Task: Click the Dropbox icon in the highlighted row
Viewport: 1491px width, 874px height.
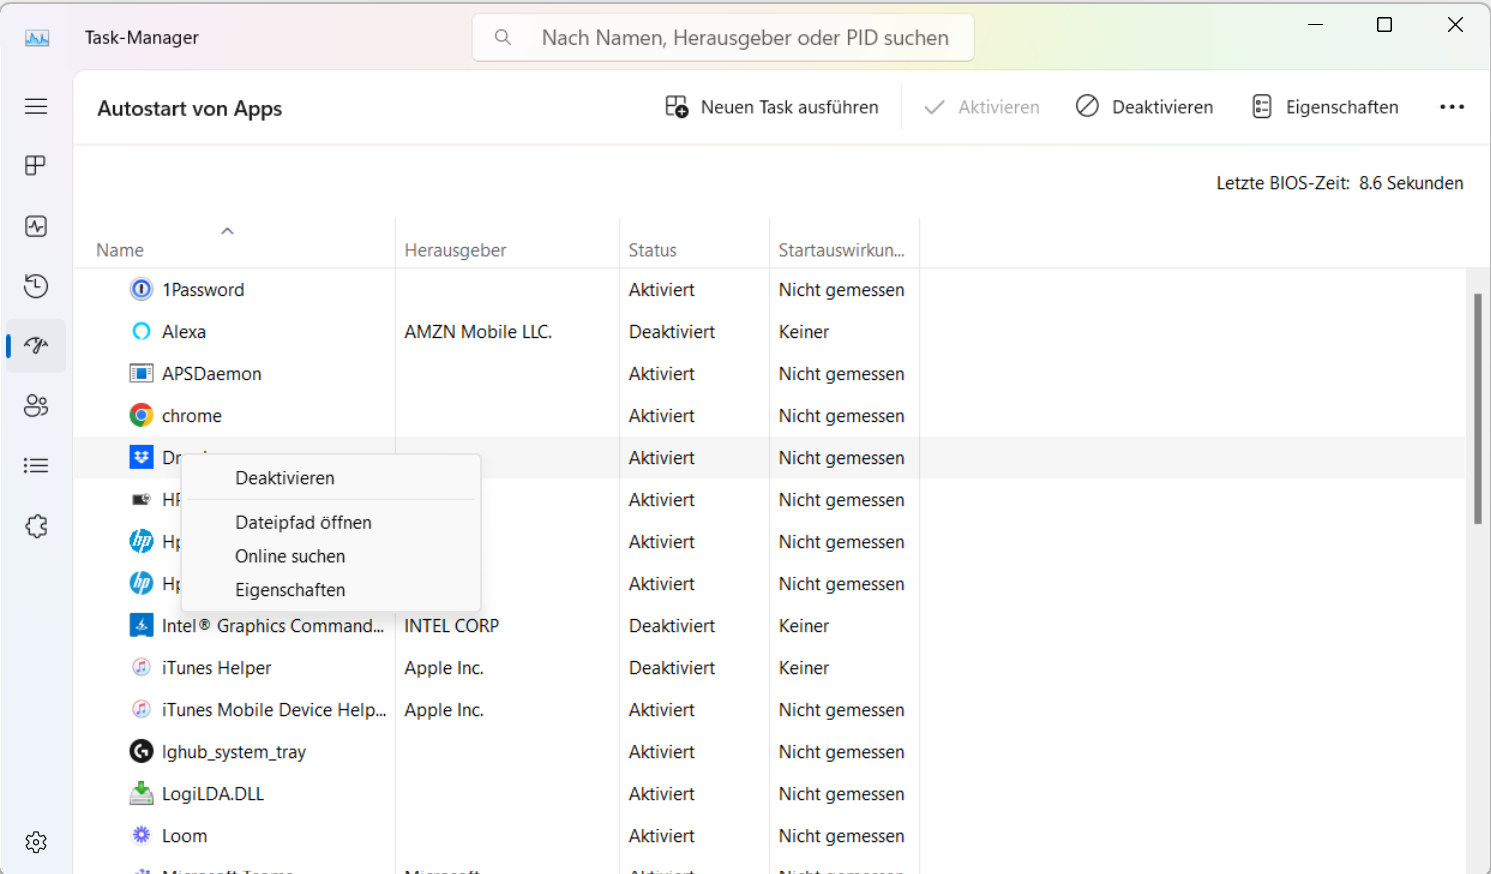Action: coord(142,457)
